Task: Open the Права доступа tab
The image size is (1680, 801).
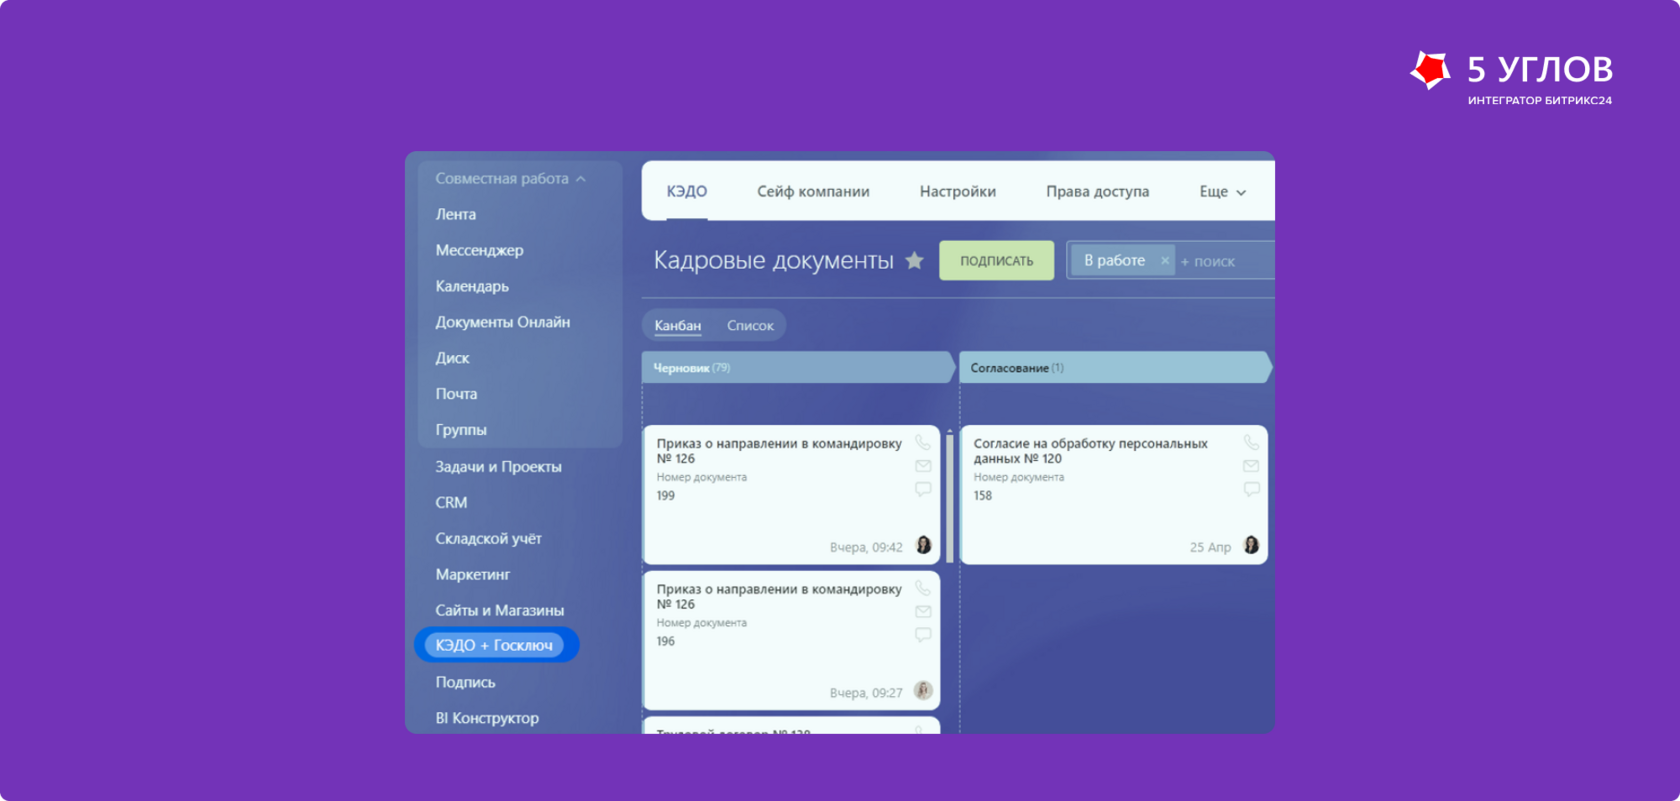Action: pos(1097,191)
